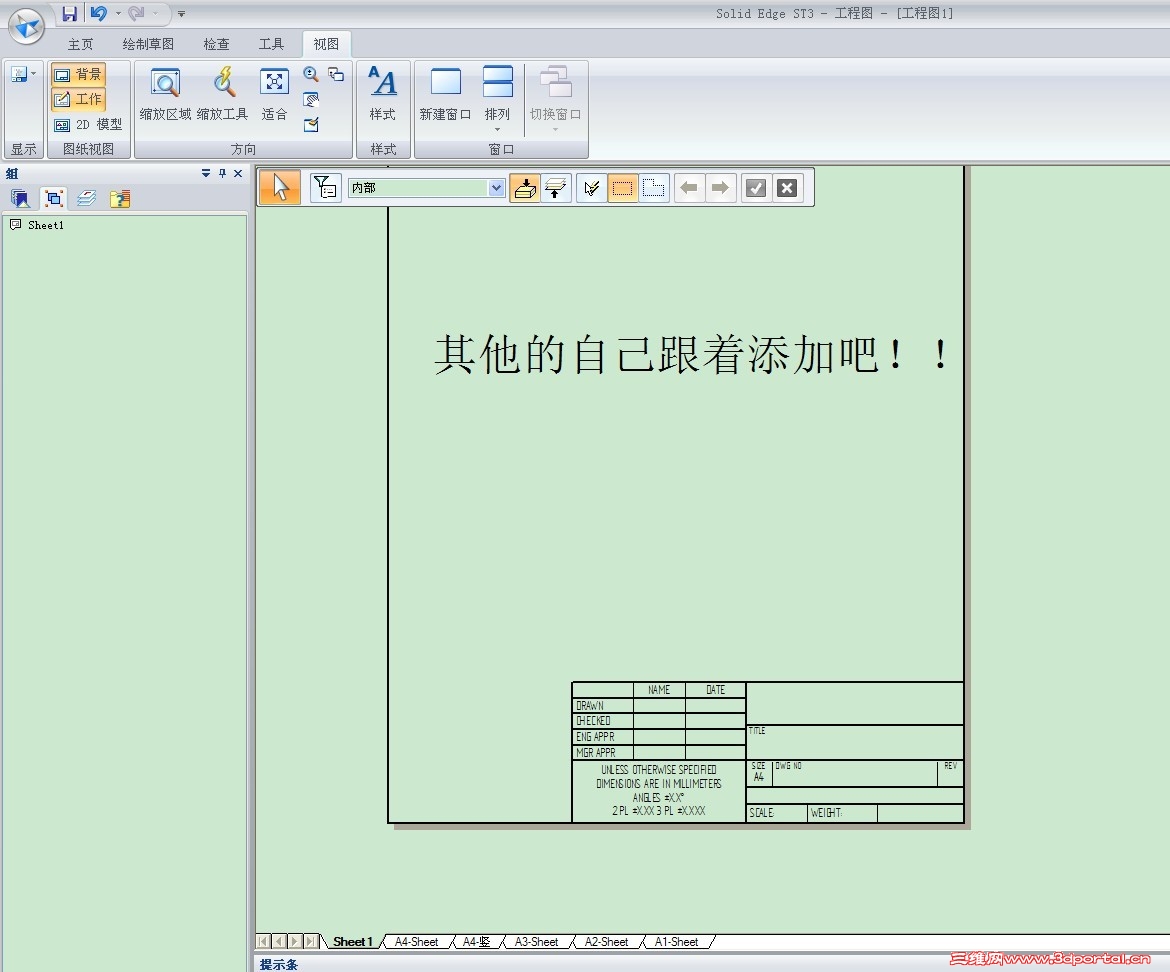
Task: Toggle the inside fence selection mode
Action: pos(622,188)
